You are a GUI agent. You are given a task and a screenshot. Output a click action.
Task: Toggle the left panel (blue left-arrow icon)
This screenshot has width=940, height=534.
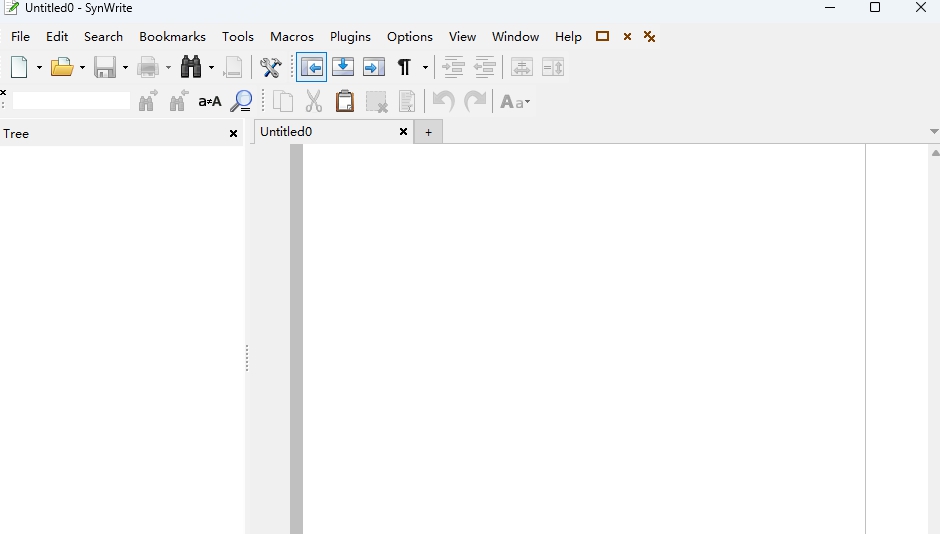pyautogui.click(x=312, y=67)
